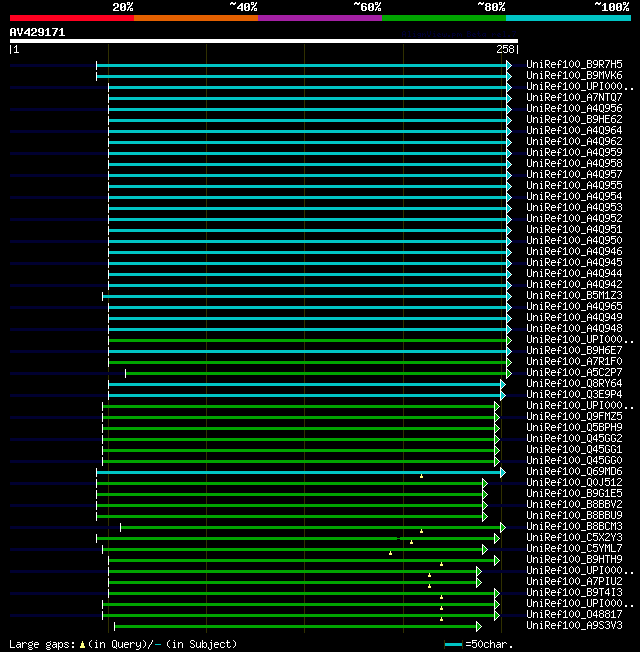
Task: Click the cyan ~100% identity color segment
Action: (568, 18)
